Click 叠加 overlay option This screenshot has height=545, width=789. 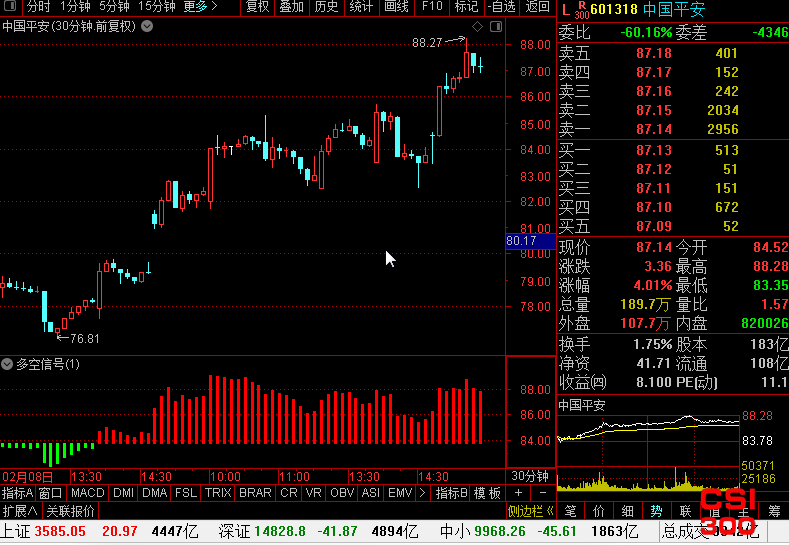(x=292, y=7)
